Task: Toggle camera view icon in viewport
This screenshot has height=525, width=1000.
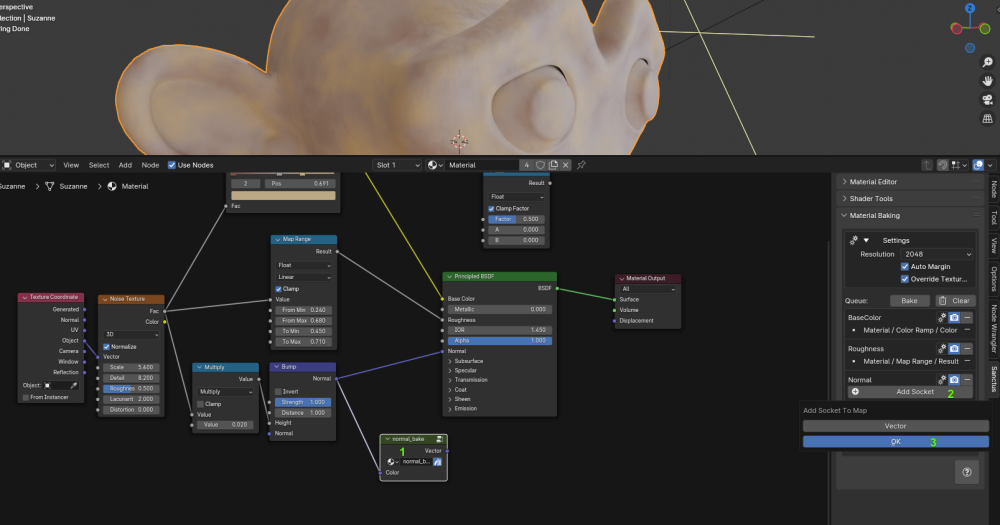Action: [987, 100]
